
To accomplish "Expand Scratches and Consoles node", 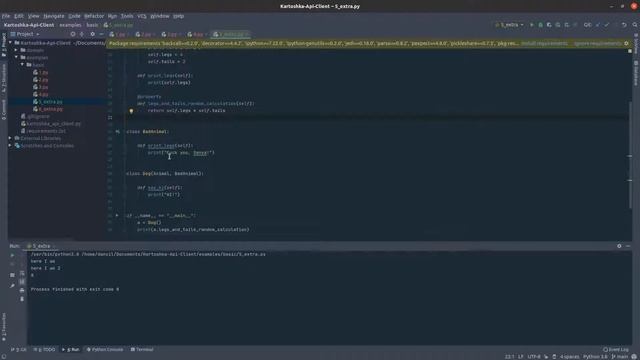I will 11,146.
